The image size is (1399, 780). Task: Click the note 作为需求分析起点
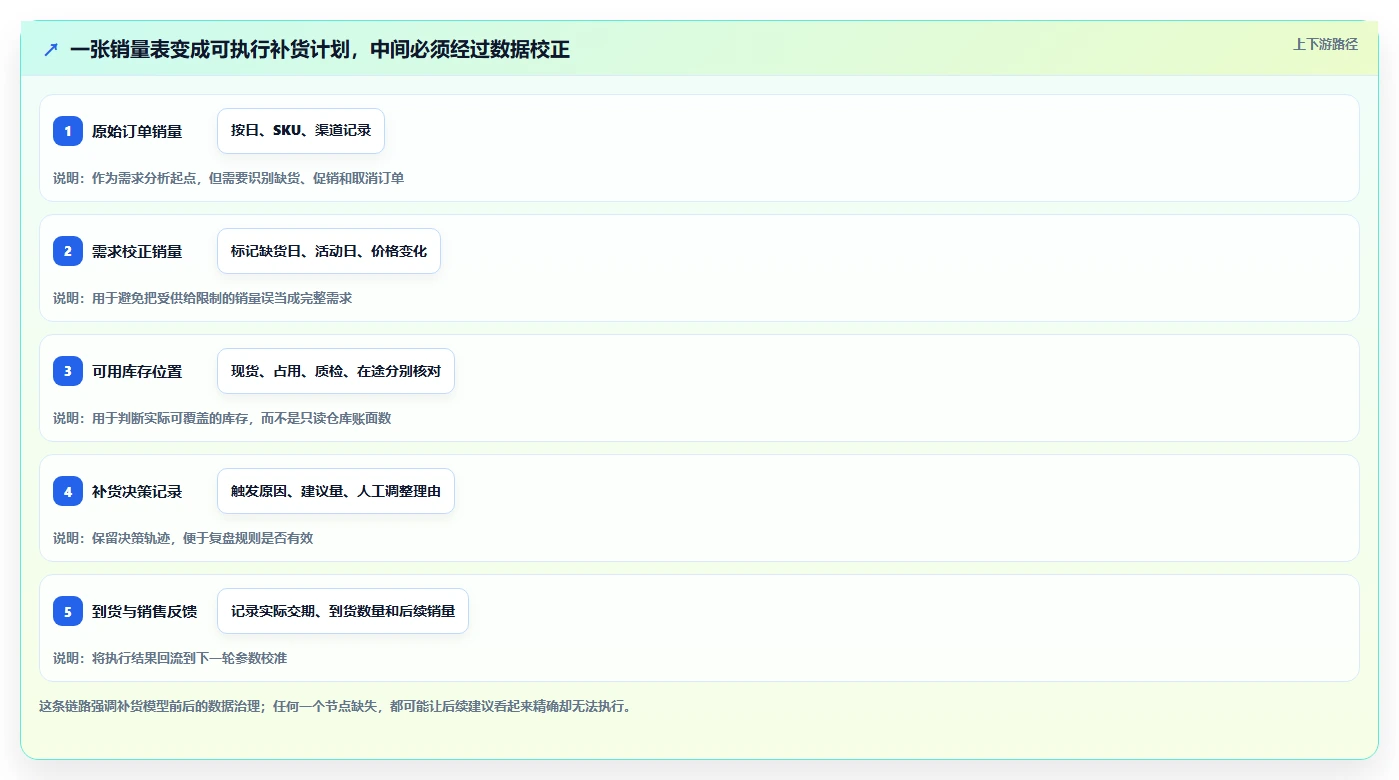(144, 178)
